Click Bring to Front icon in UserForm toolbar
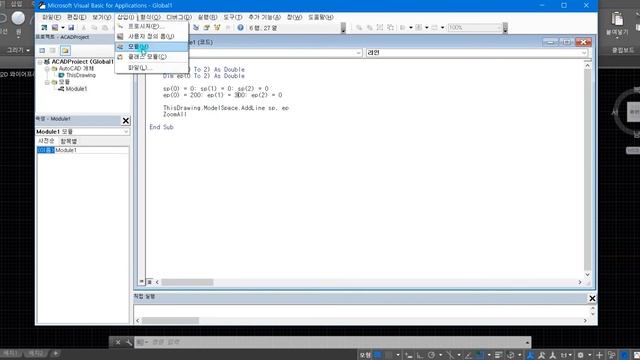Viewport: 640px width, 360px height. pos(359,28)
